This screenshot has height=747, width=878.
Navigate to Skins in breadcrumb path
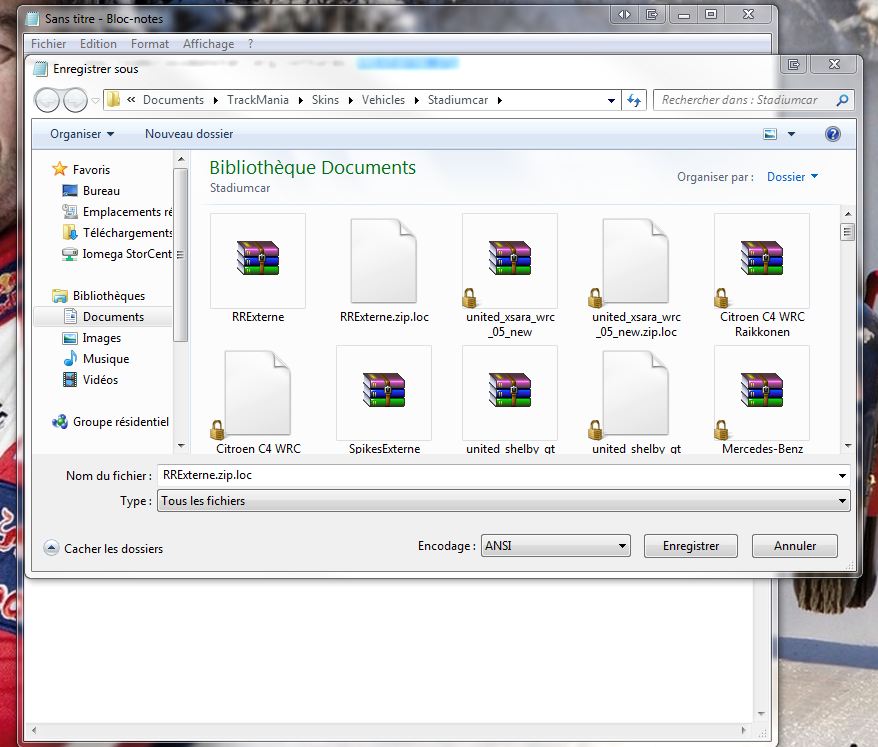pyautogui.click(x=325, y=100)
